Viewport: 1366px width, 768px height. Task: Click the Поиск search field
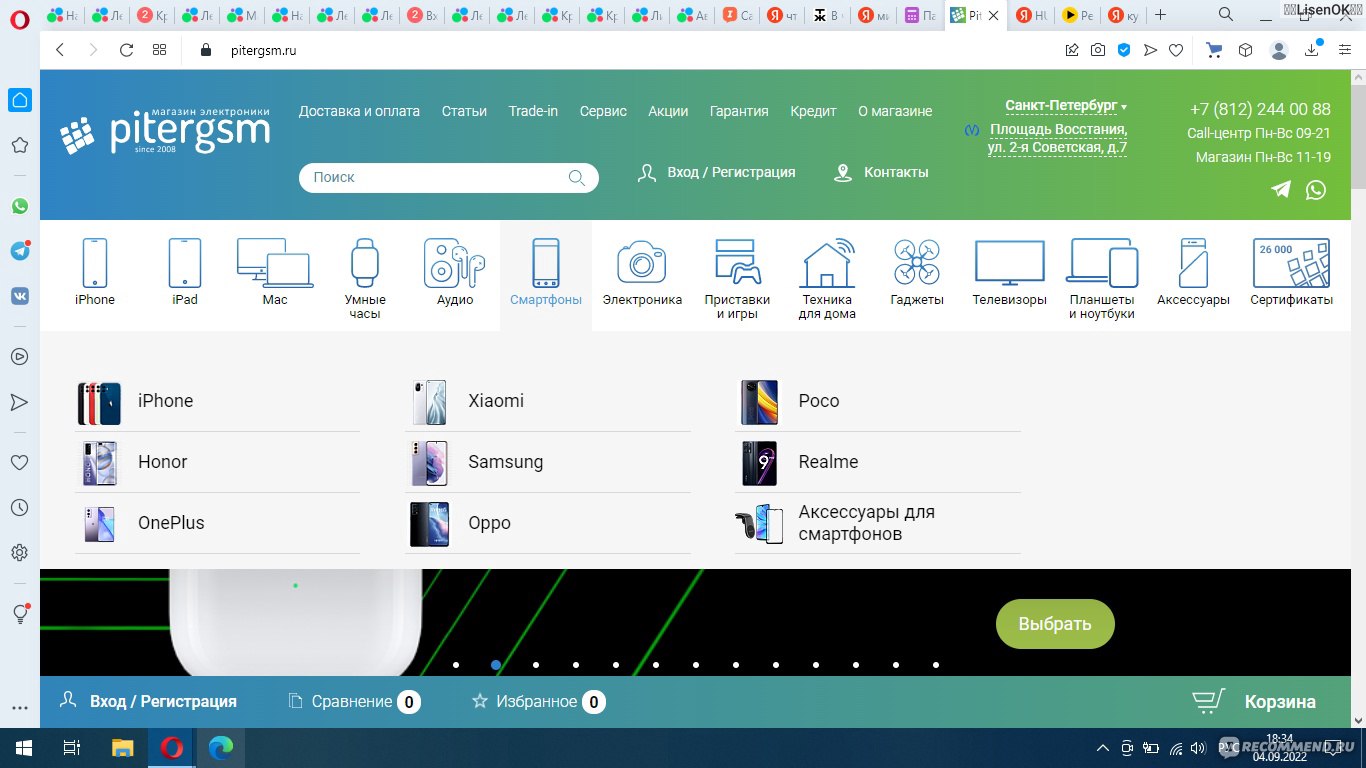(x=449, y=177)
